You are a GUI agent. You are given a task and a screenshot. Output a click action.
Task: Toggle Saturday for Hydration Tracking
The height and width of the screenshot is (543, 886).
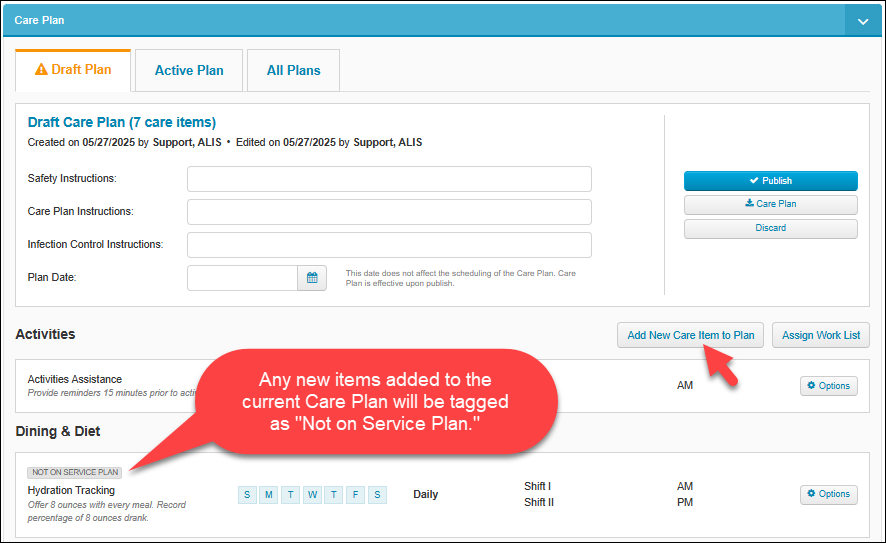pos(377,495)
